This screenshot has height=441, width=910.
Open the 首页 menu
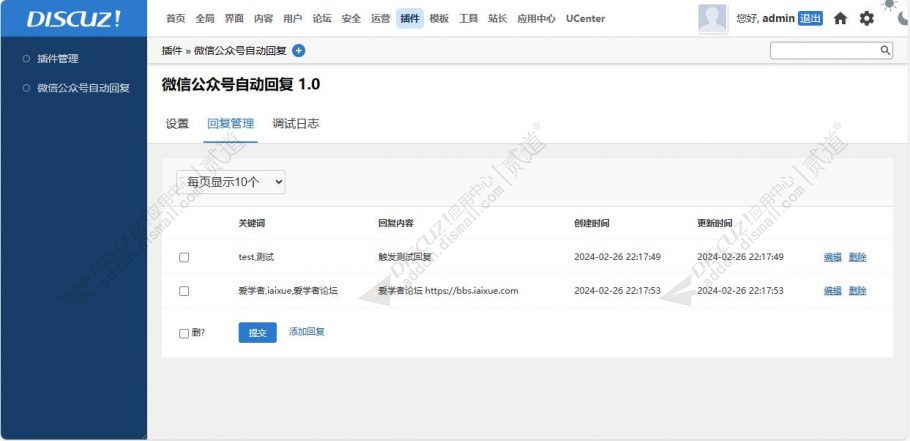click(175, 19)
